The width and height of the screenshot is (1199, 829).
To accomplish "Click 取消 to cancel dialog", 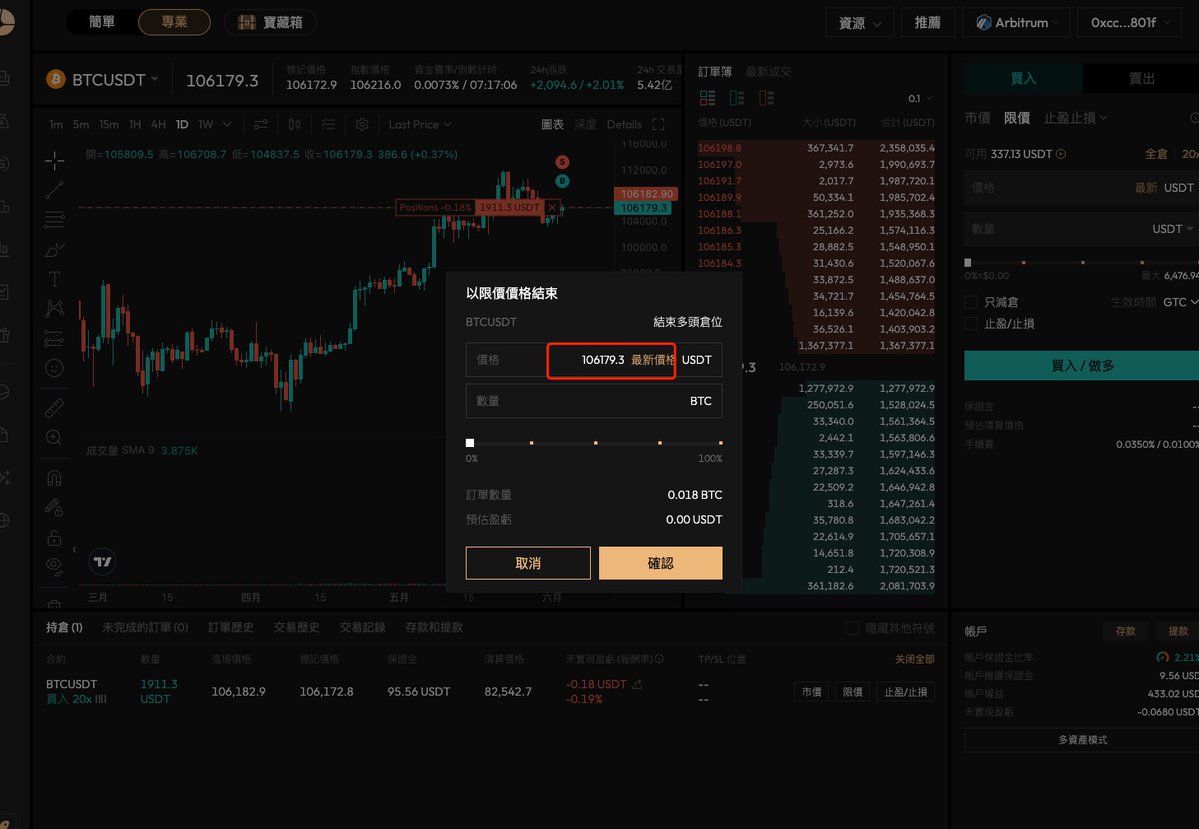I will click(528, 563).
